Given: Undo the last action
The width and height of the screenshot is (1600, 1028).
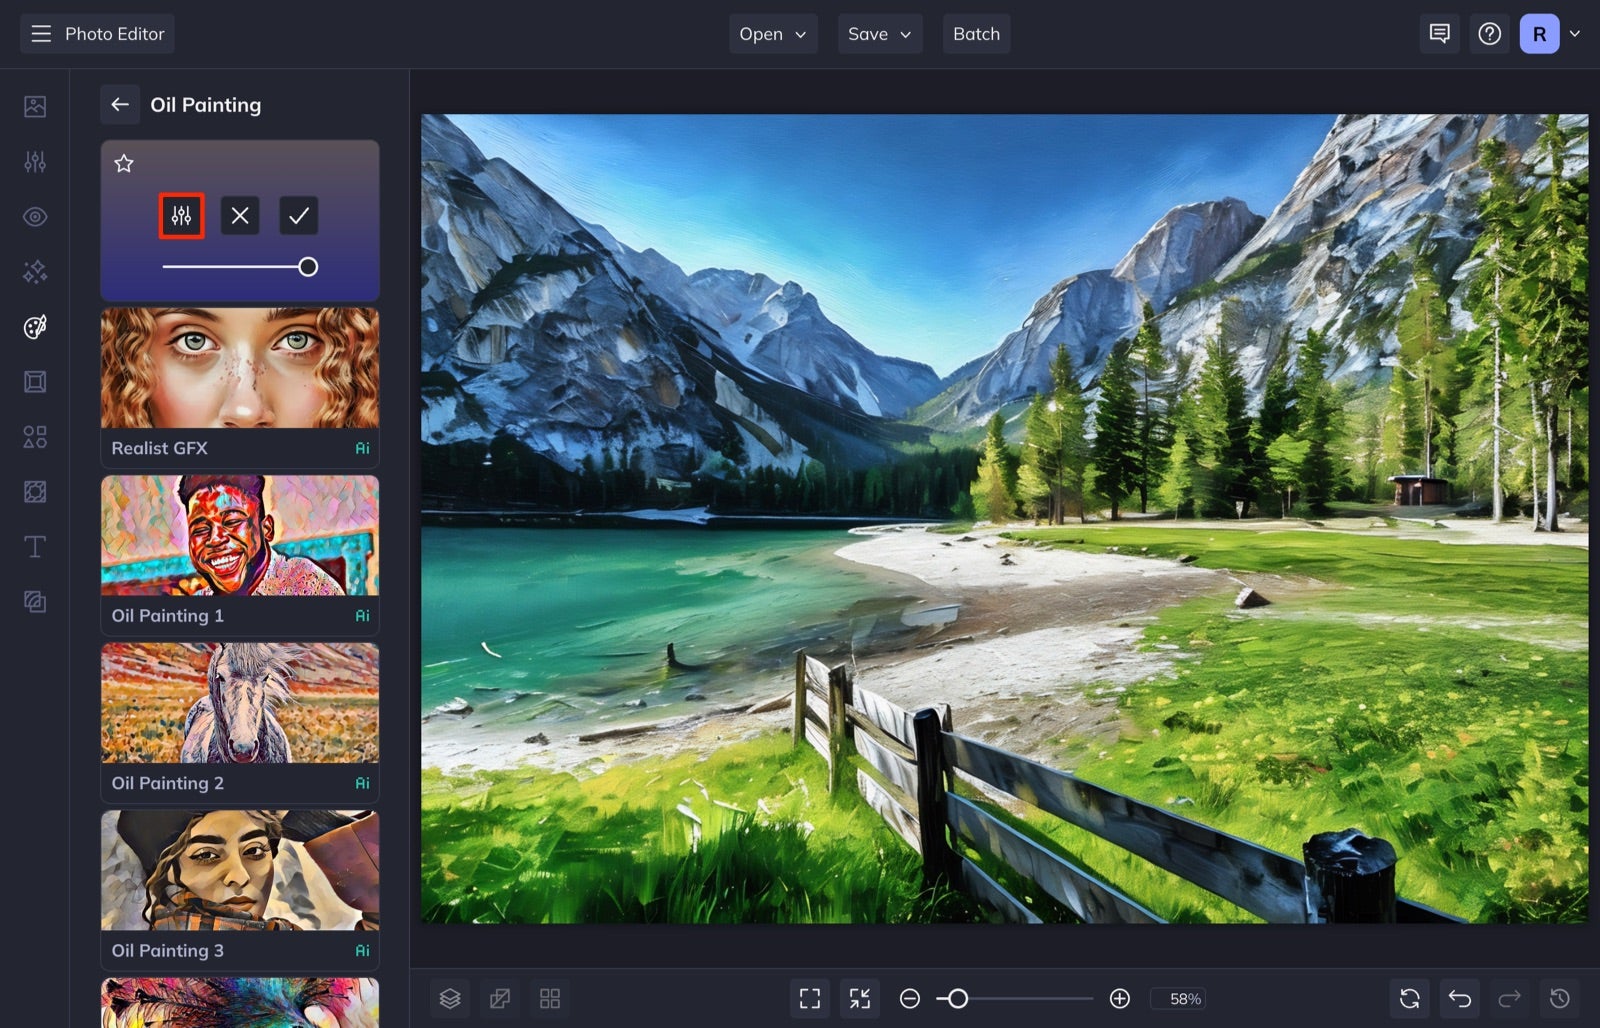Looking at the screenshot, I should point(1458,997).
